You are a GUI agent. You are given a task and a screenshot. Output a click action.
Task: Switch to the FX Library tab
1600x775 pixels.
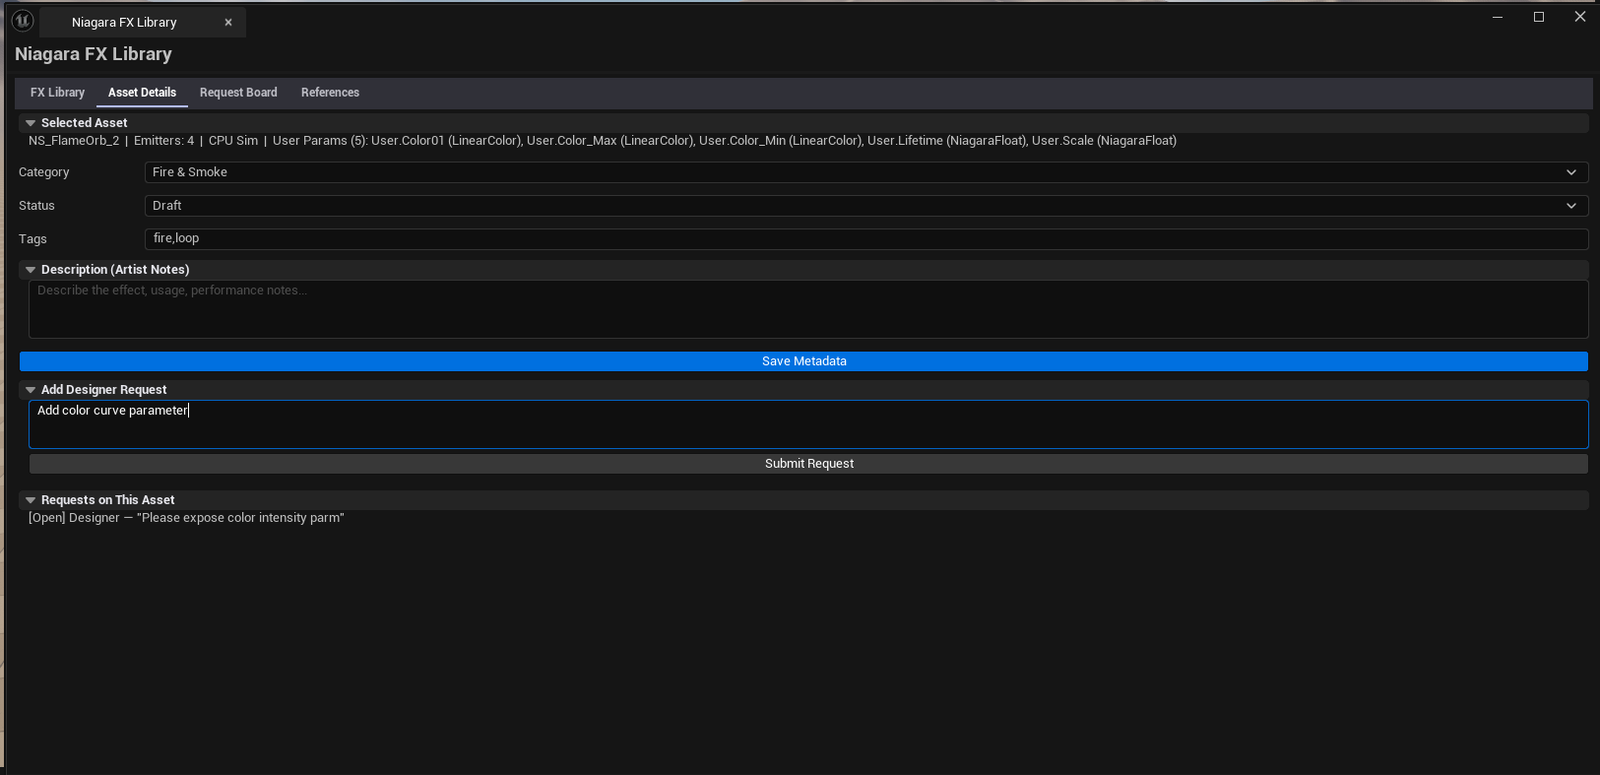coord(57,92)
